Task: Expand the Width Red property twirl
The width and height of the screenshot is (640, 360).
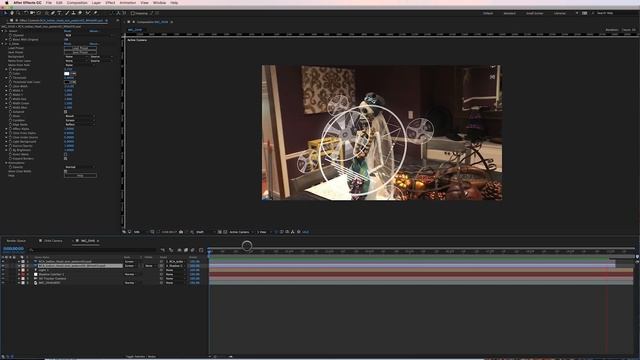Action: [6, 99]
